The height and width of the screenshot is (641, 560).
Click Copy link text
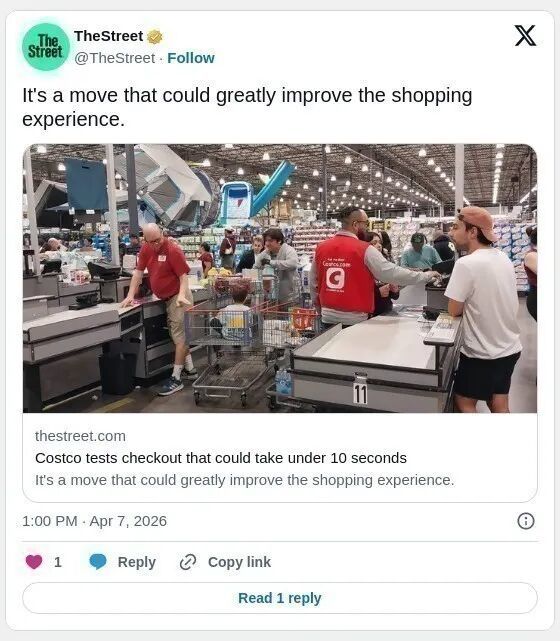(x=239, y=562)
